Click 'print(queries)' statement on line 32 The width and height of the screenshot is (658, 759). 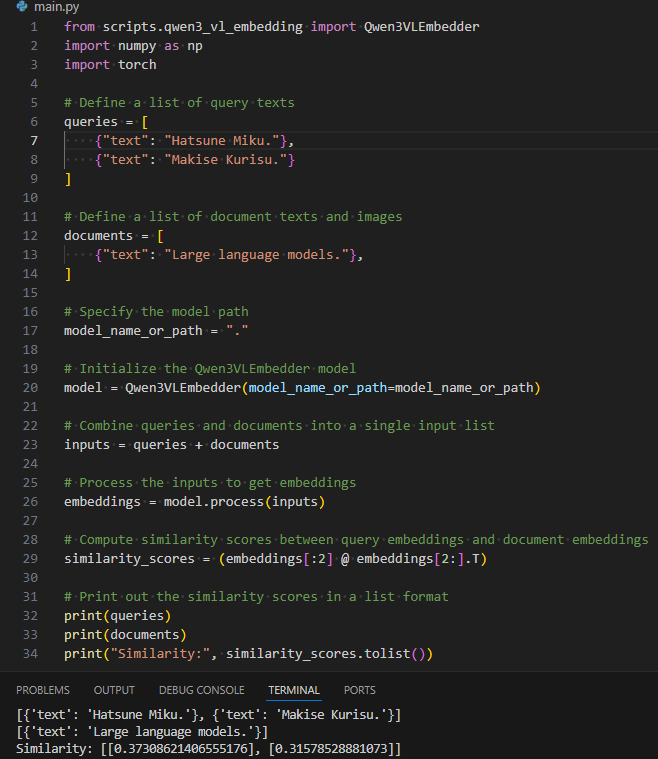click(x=118, y=616)
